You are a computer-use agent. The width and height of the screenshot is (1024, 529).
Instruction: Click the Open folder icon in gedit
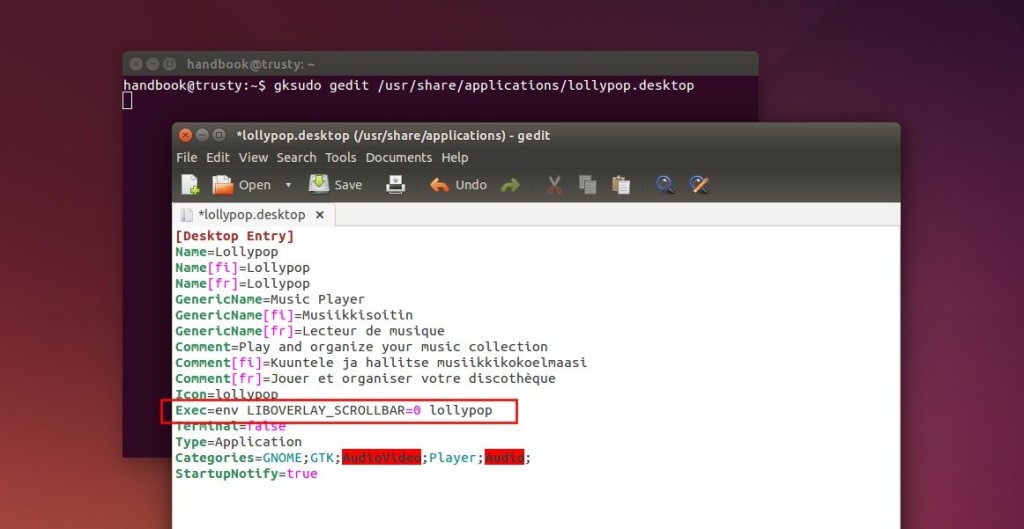click(x=223, y=185)
